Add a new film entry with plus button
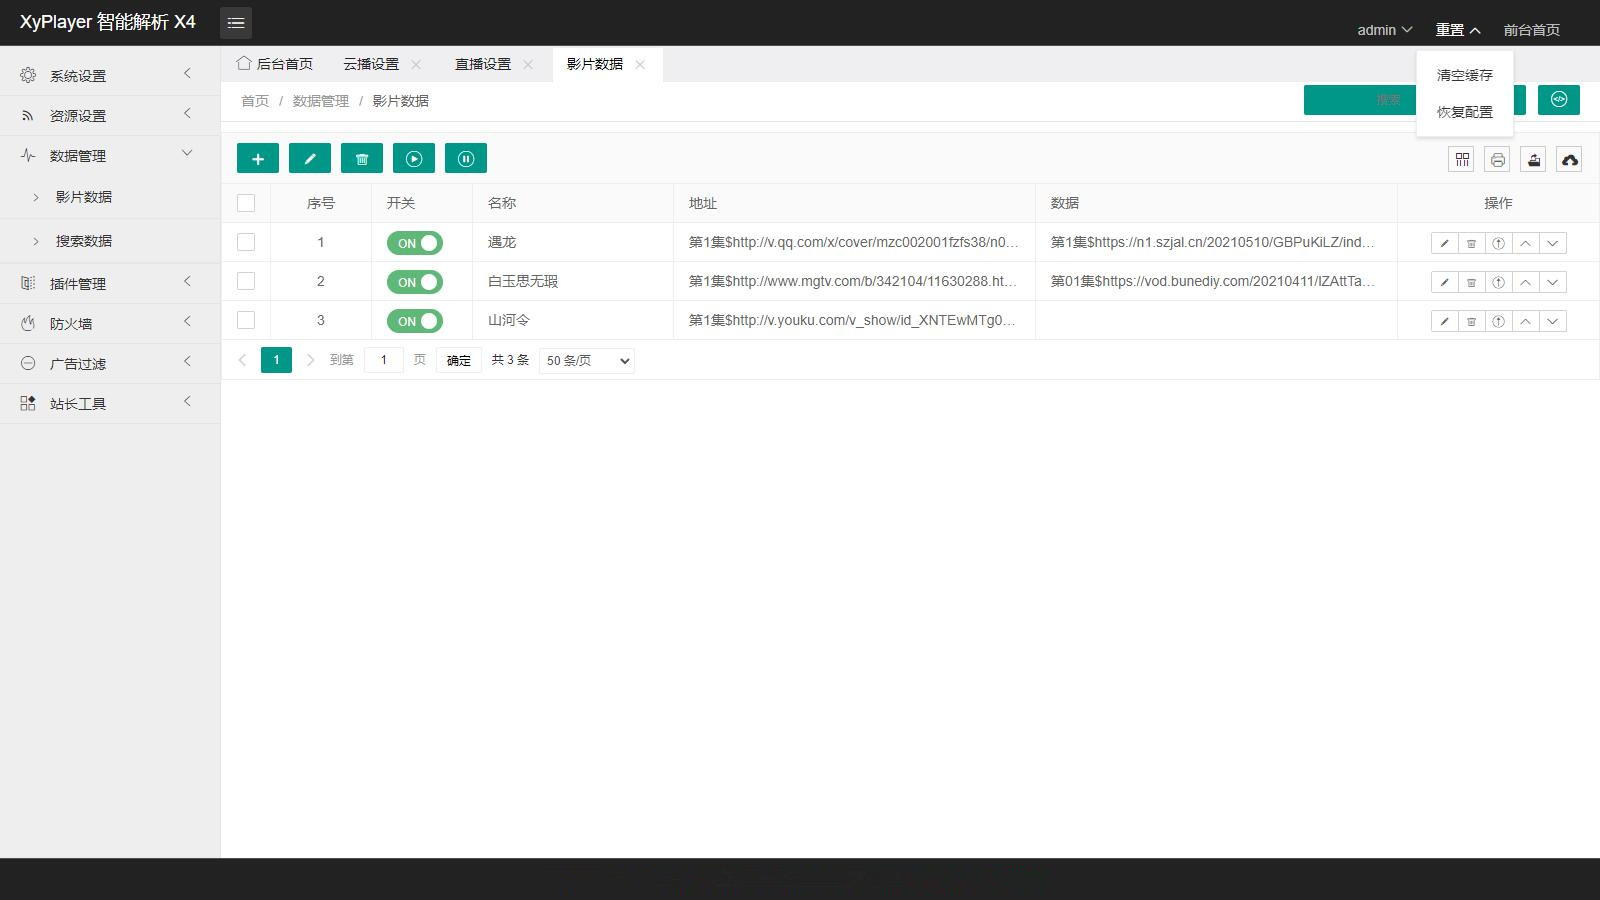The width and height of the screenshot is (1600, 900). tap(258, 158)
